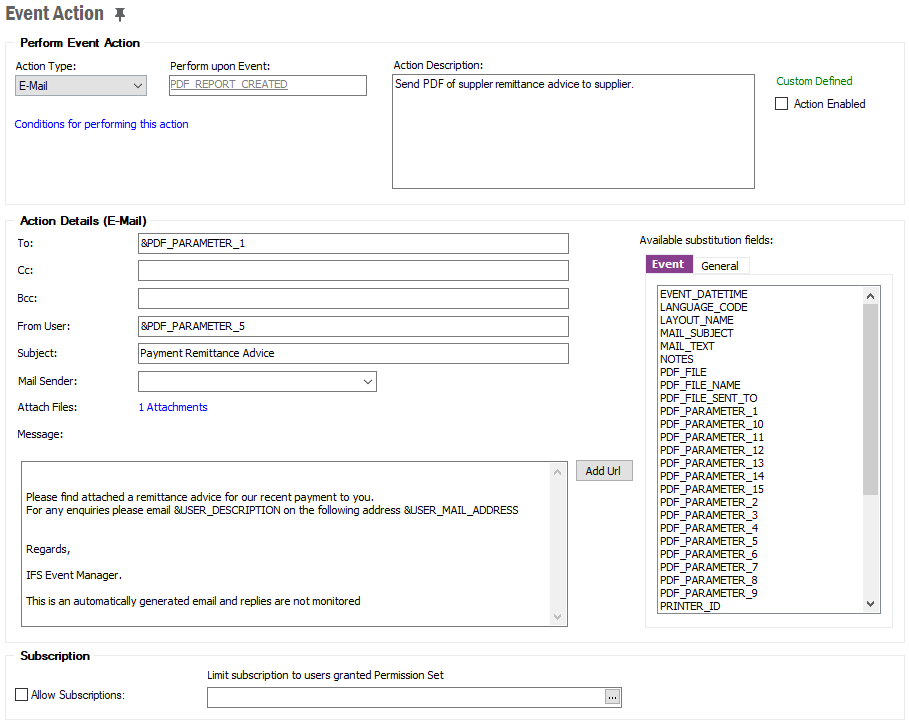Screen dimensions: 909x724
Task: Enable the Action Enabled checkbox
Action: pyautogui.click(x=782, y=104)
